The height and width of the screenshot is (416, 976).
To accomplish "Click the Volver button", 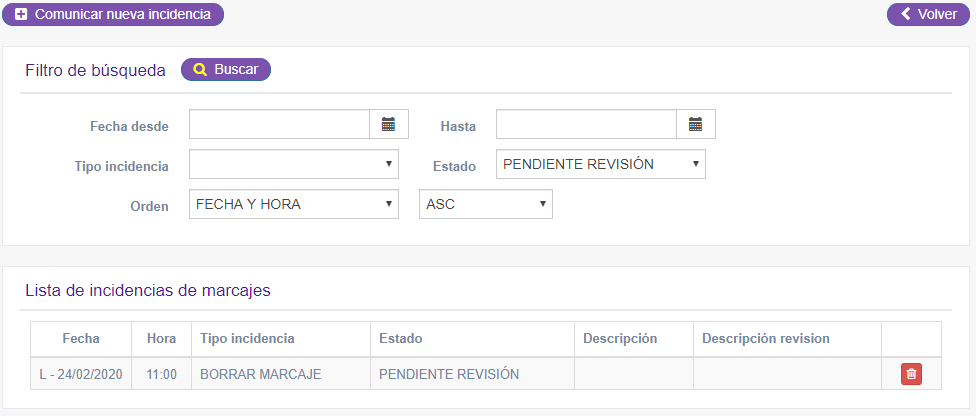I will (928, 14).
